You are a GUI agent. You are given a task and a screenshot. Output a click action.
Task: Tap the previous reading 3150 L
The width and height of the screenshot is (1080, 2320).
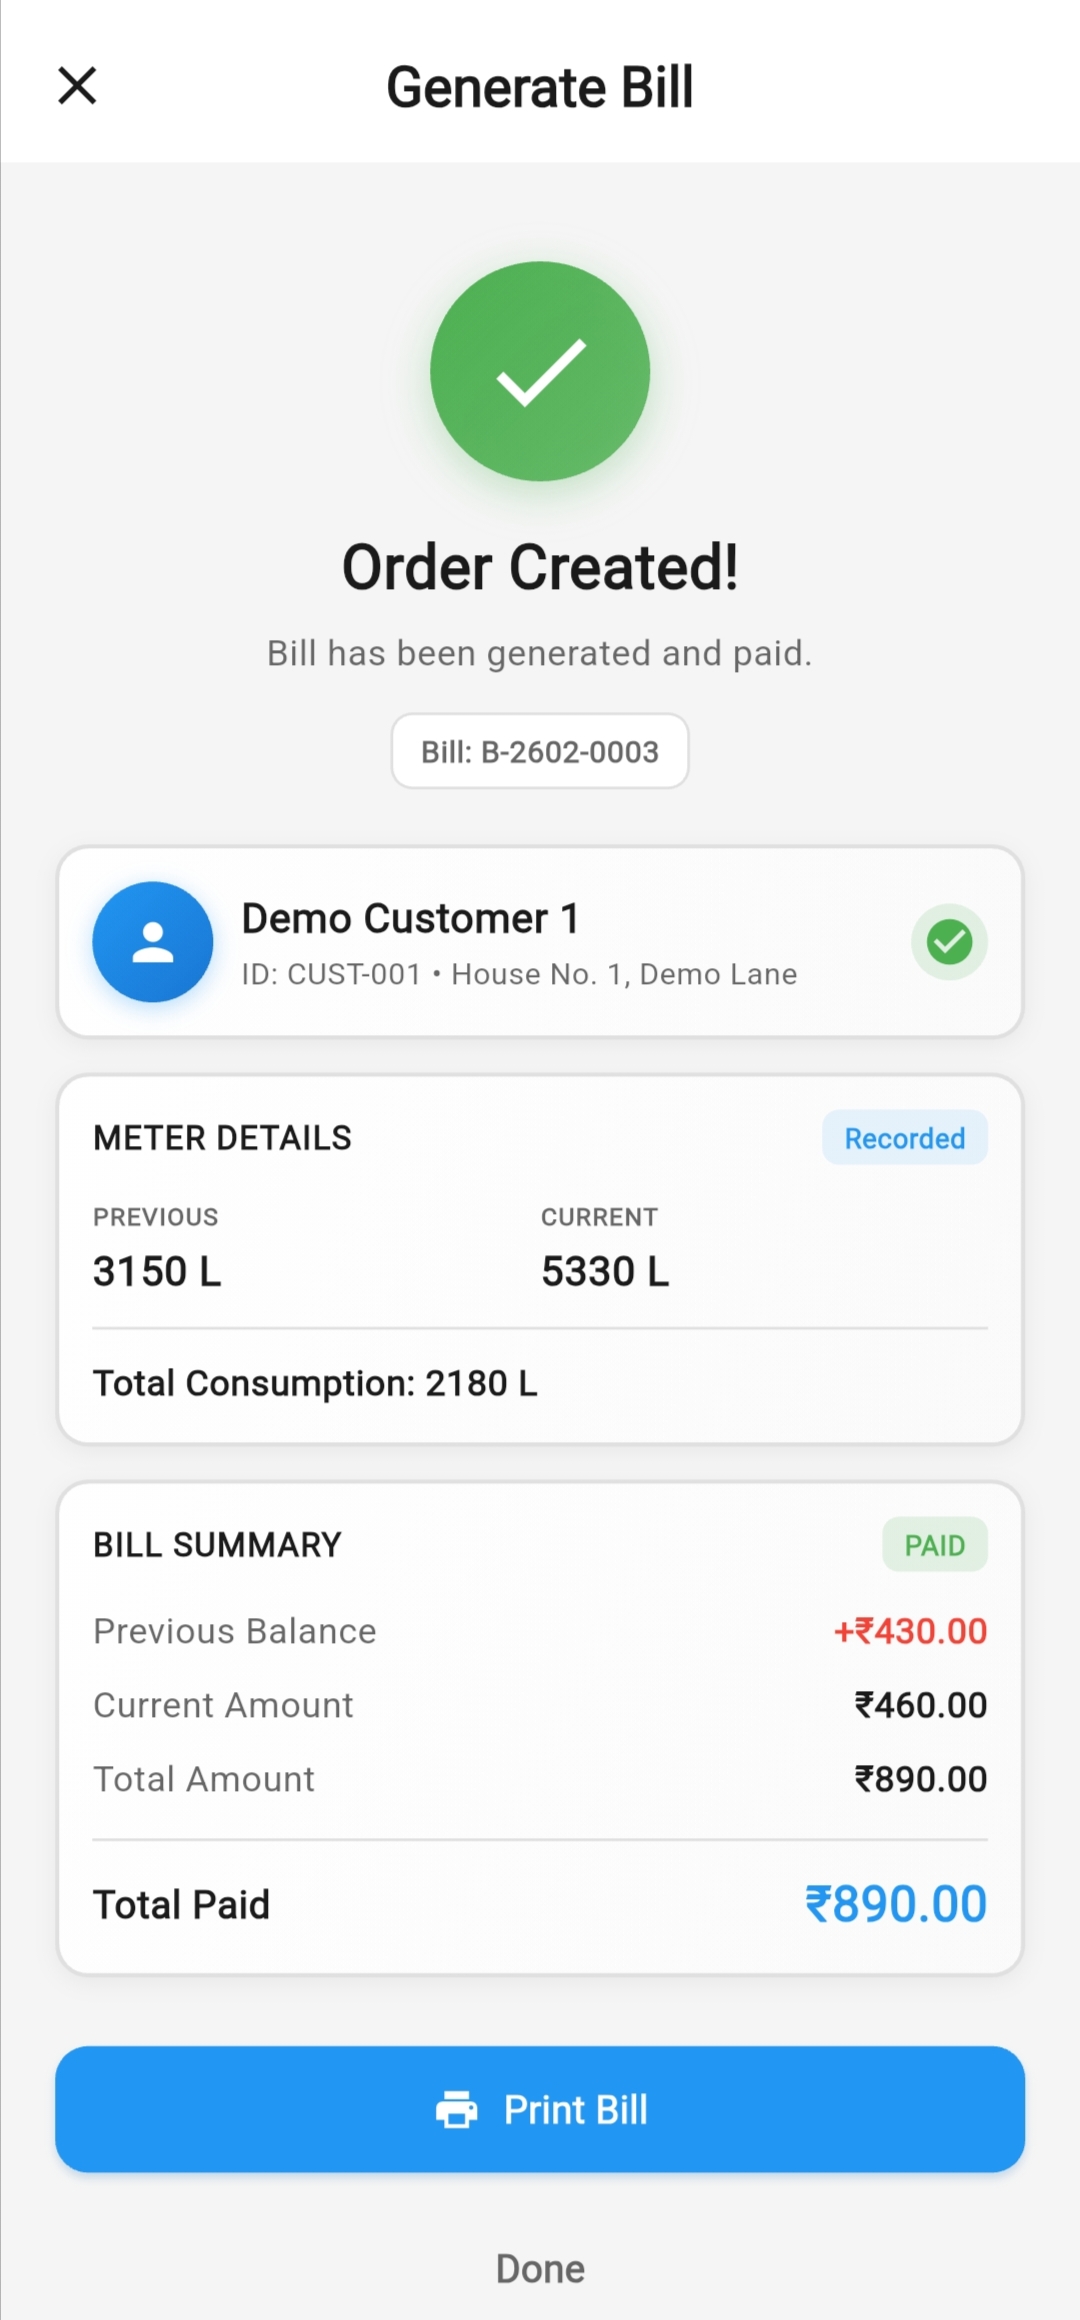(157, 1271)
